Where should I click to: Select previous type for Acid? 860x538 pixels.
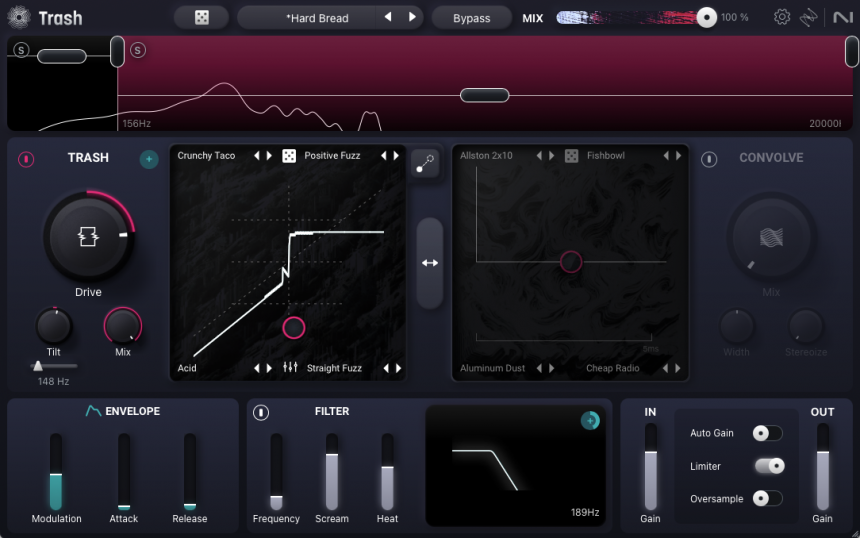tap(257, 368)
